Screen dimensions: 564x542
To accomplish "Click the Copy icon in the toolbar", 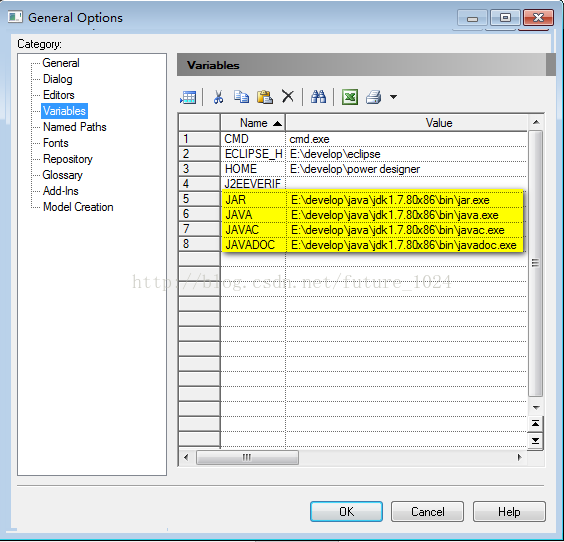I will click(x=241, y=97).
